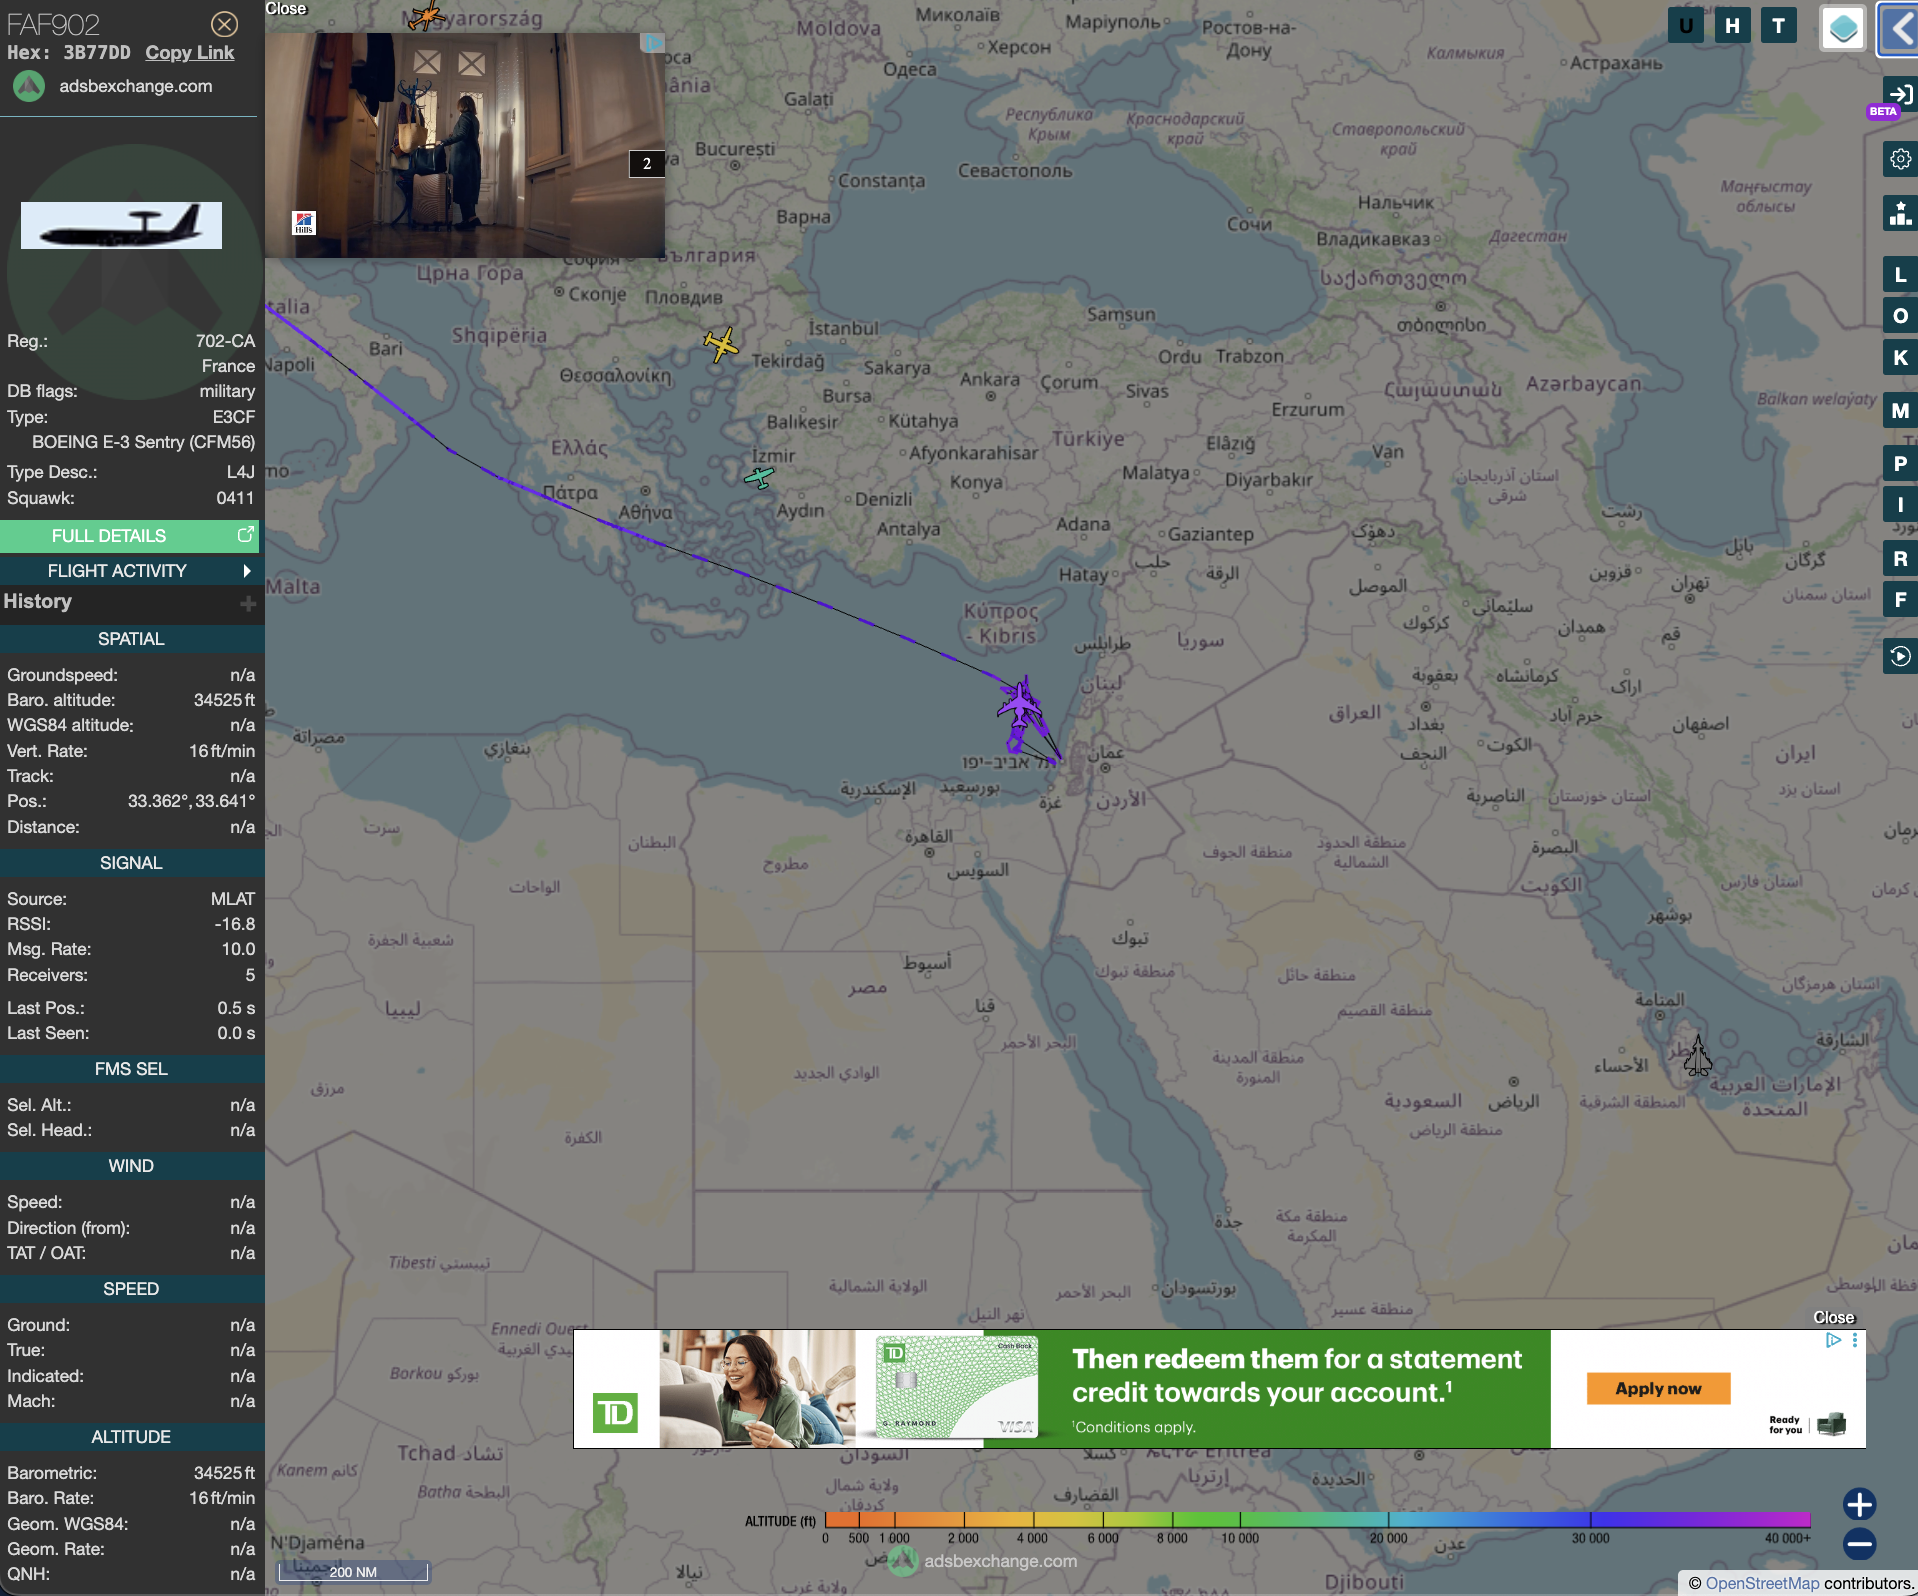The height and width of the screenshot is (1596, 1918).
Task: Click Apply now in TD ad
Action: pyautogui.click(x=1658, y=1388)
